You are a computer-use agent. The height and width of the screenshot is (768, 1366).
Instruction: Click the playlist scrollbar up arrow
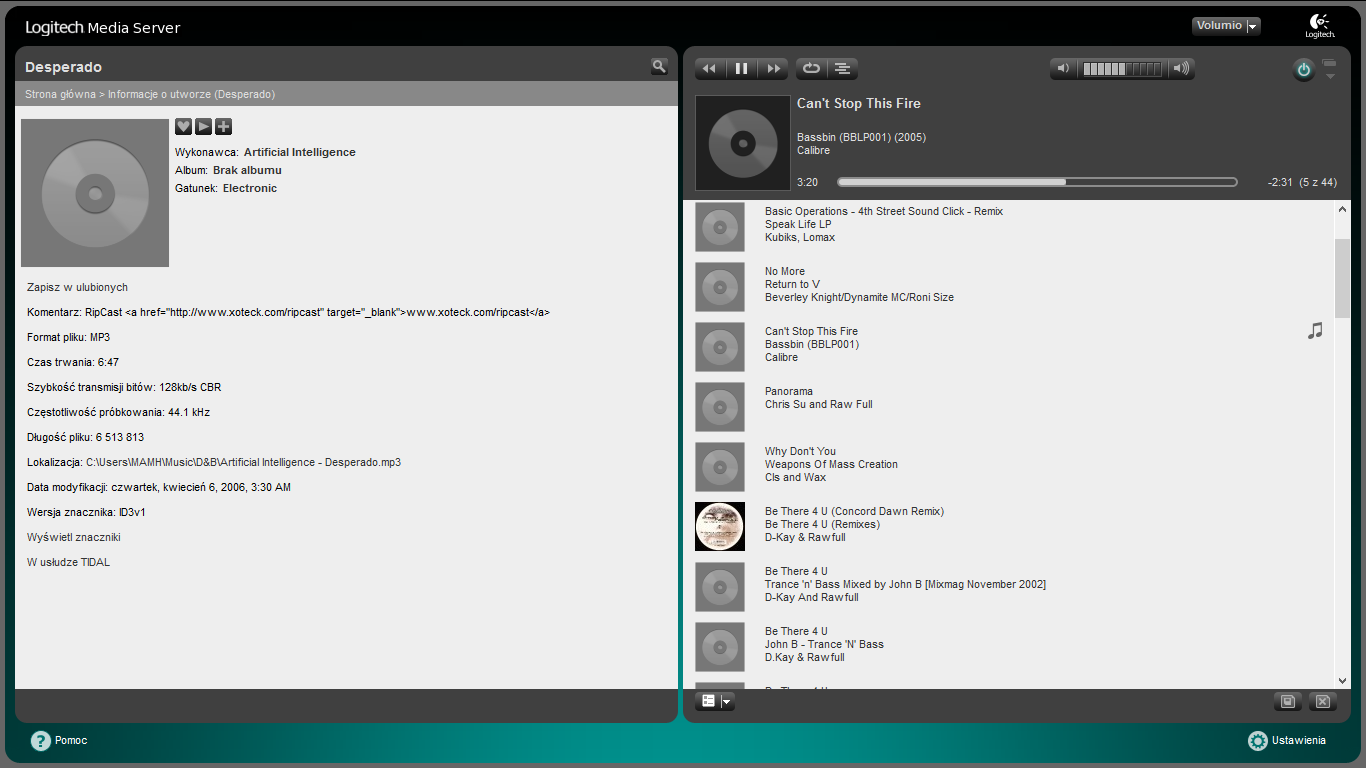coord(1342,210)
